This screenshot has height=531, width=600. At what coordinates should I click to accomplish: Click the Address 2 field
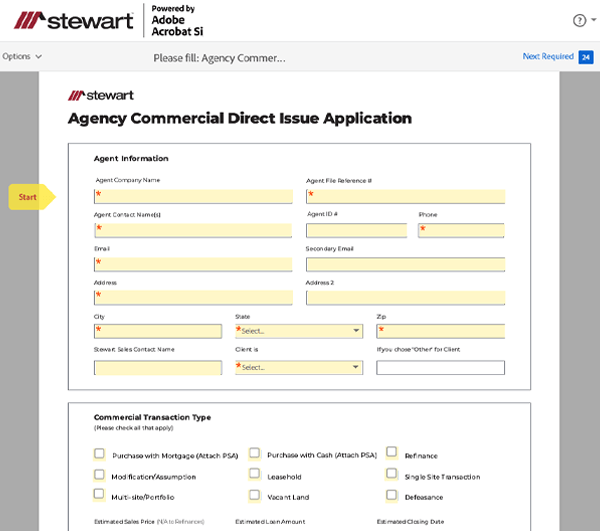(405, 298)
